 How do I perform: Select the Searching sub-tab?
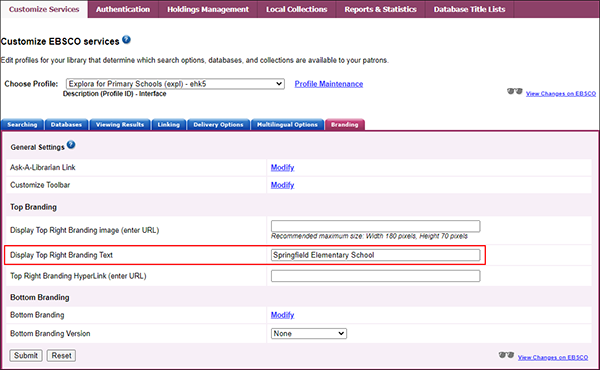pyautogui.click(x=22, y=124)
